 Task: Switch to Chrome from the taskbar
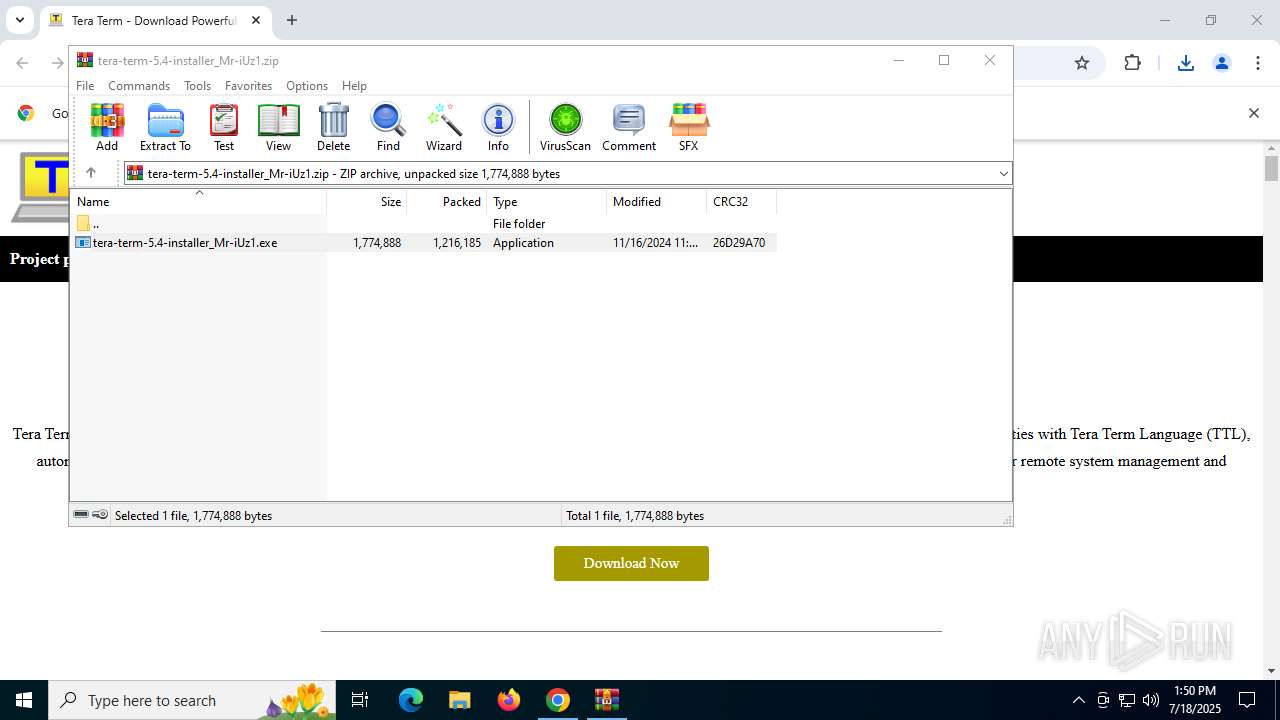557,700
